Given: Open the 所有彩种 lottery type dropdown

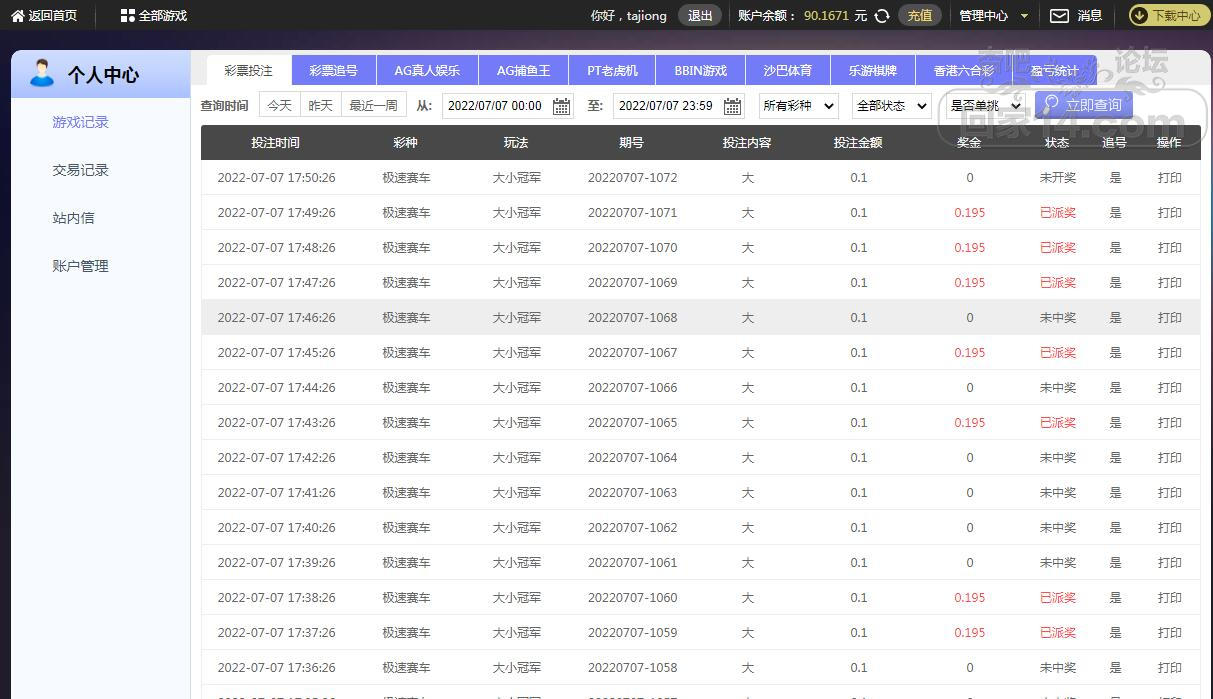Looking at the screenshot, I should click(798, 106).
